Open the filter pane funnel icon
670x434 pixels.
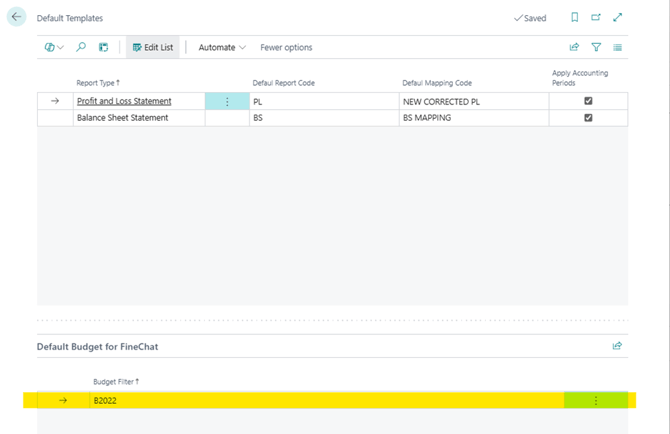(596, 47)
